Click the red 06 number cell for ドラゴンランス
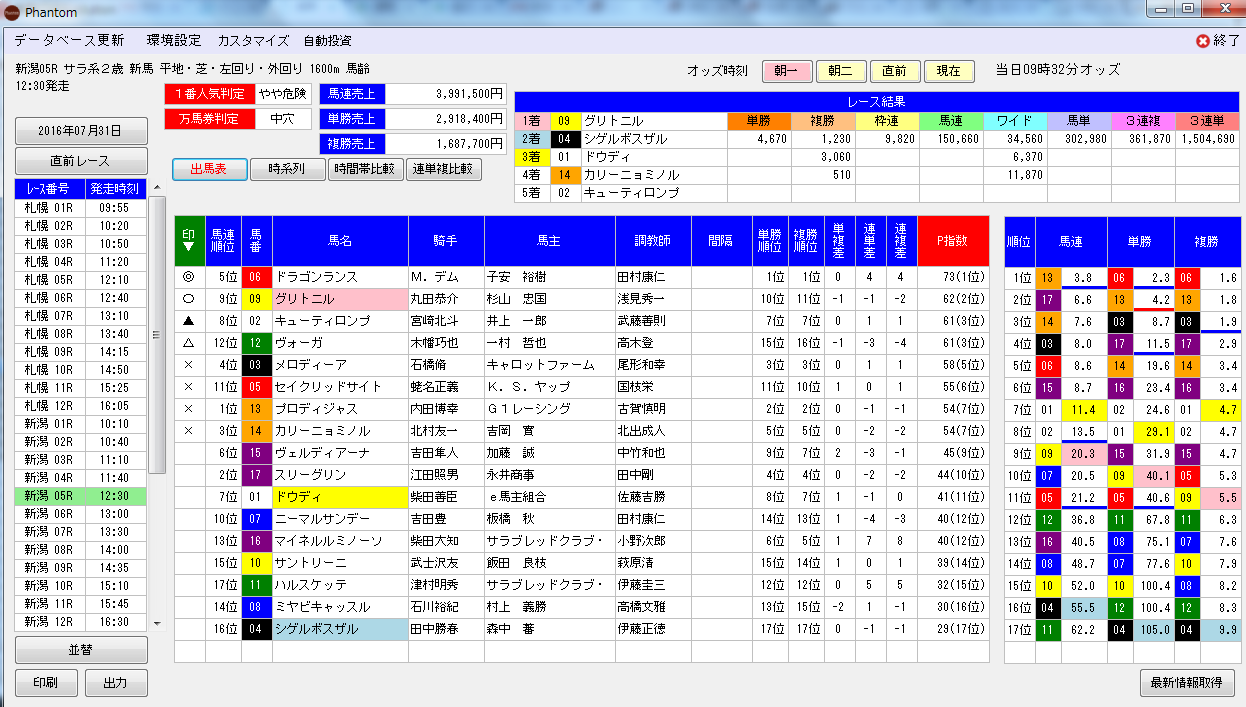 pos(256,277)
